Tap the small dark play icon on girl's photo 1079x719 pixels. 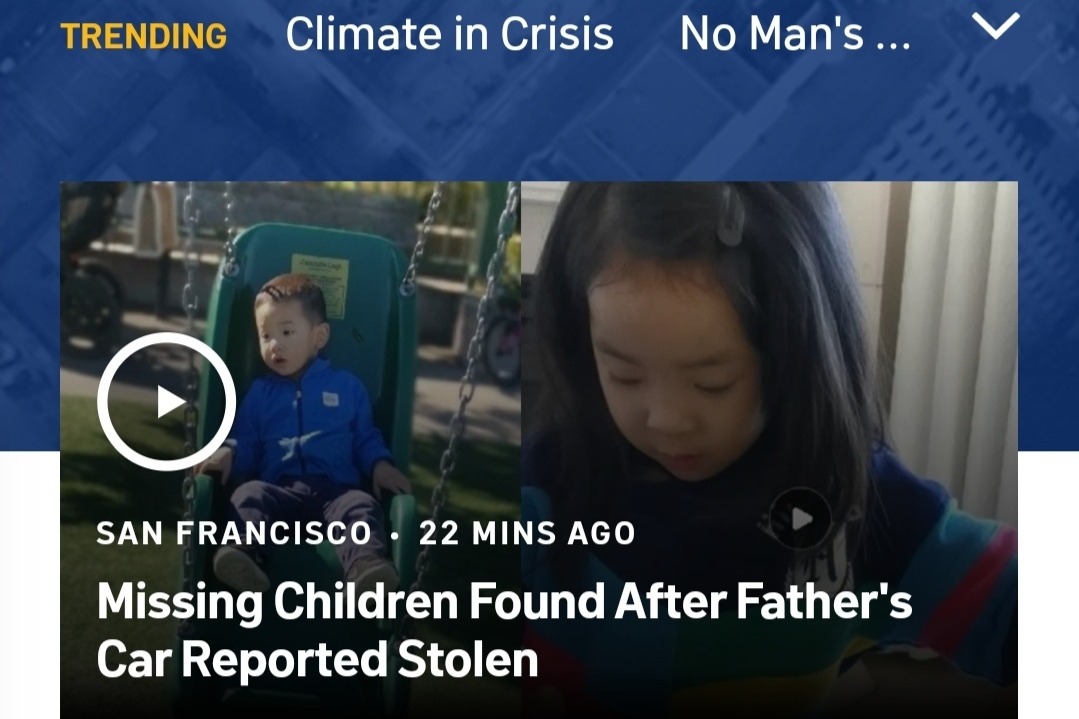[799, 518]
